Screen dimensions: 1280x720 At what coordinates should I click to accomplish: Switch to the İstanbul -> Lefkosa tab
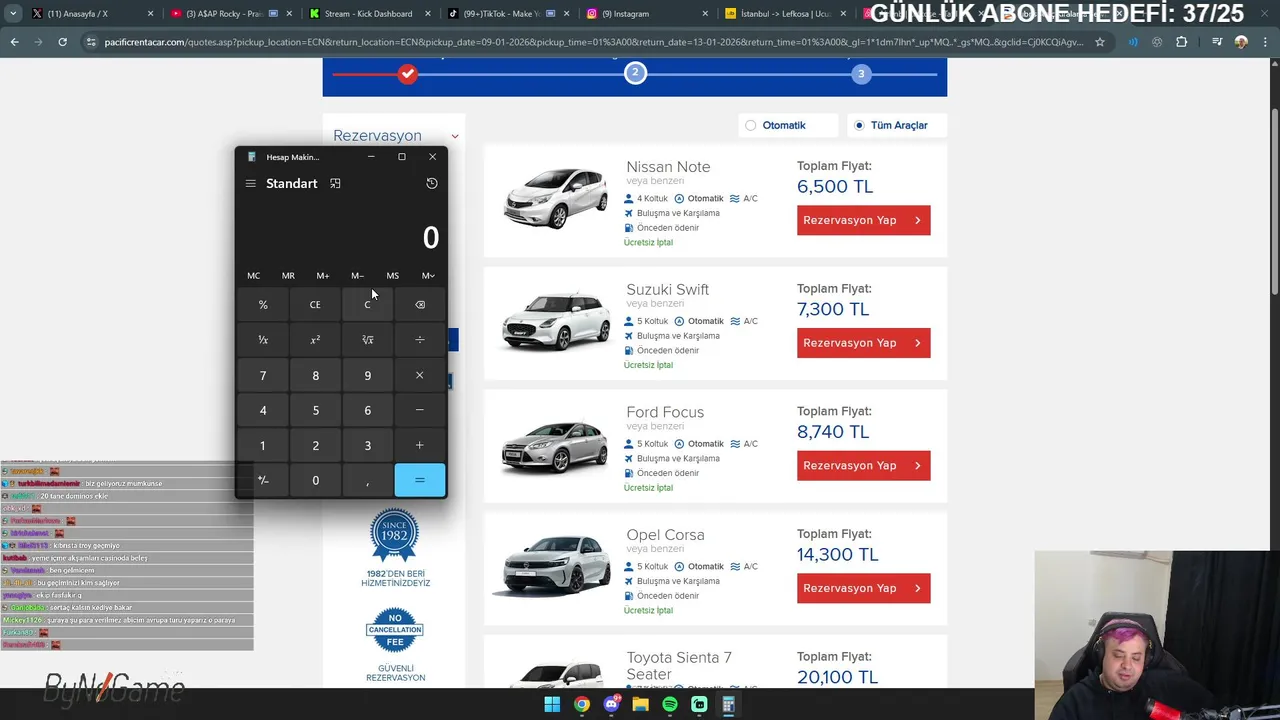[785, 14]
